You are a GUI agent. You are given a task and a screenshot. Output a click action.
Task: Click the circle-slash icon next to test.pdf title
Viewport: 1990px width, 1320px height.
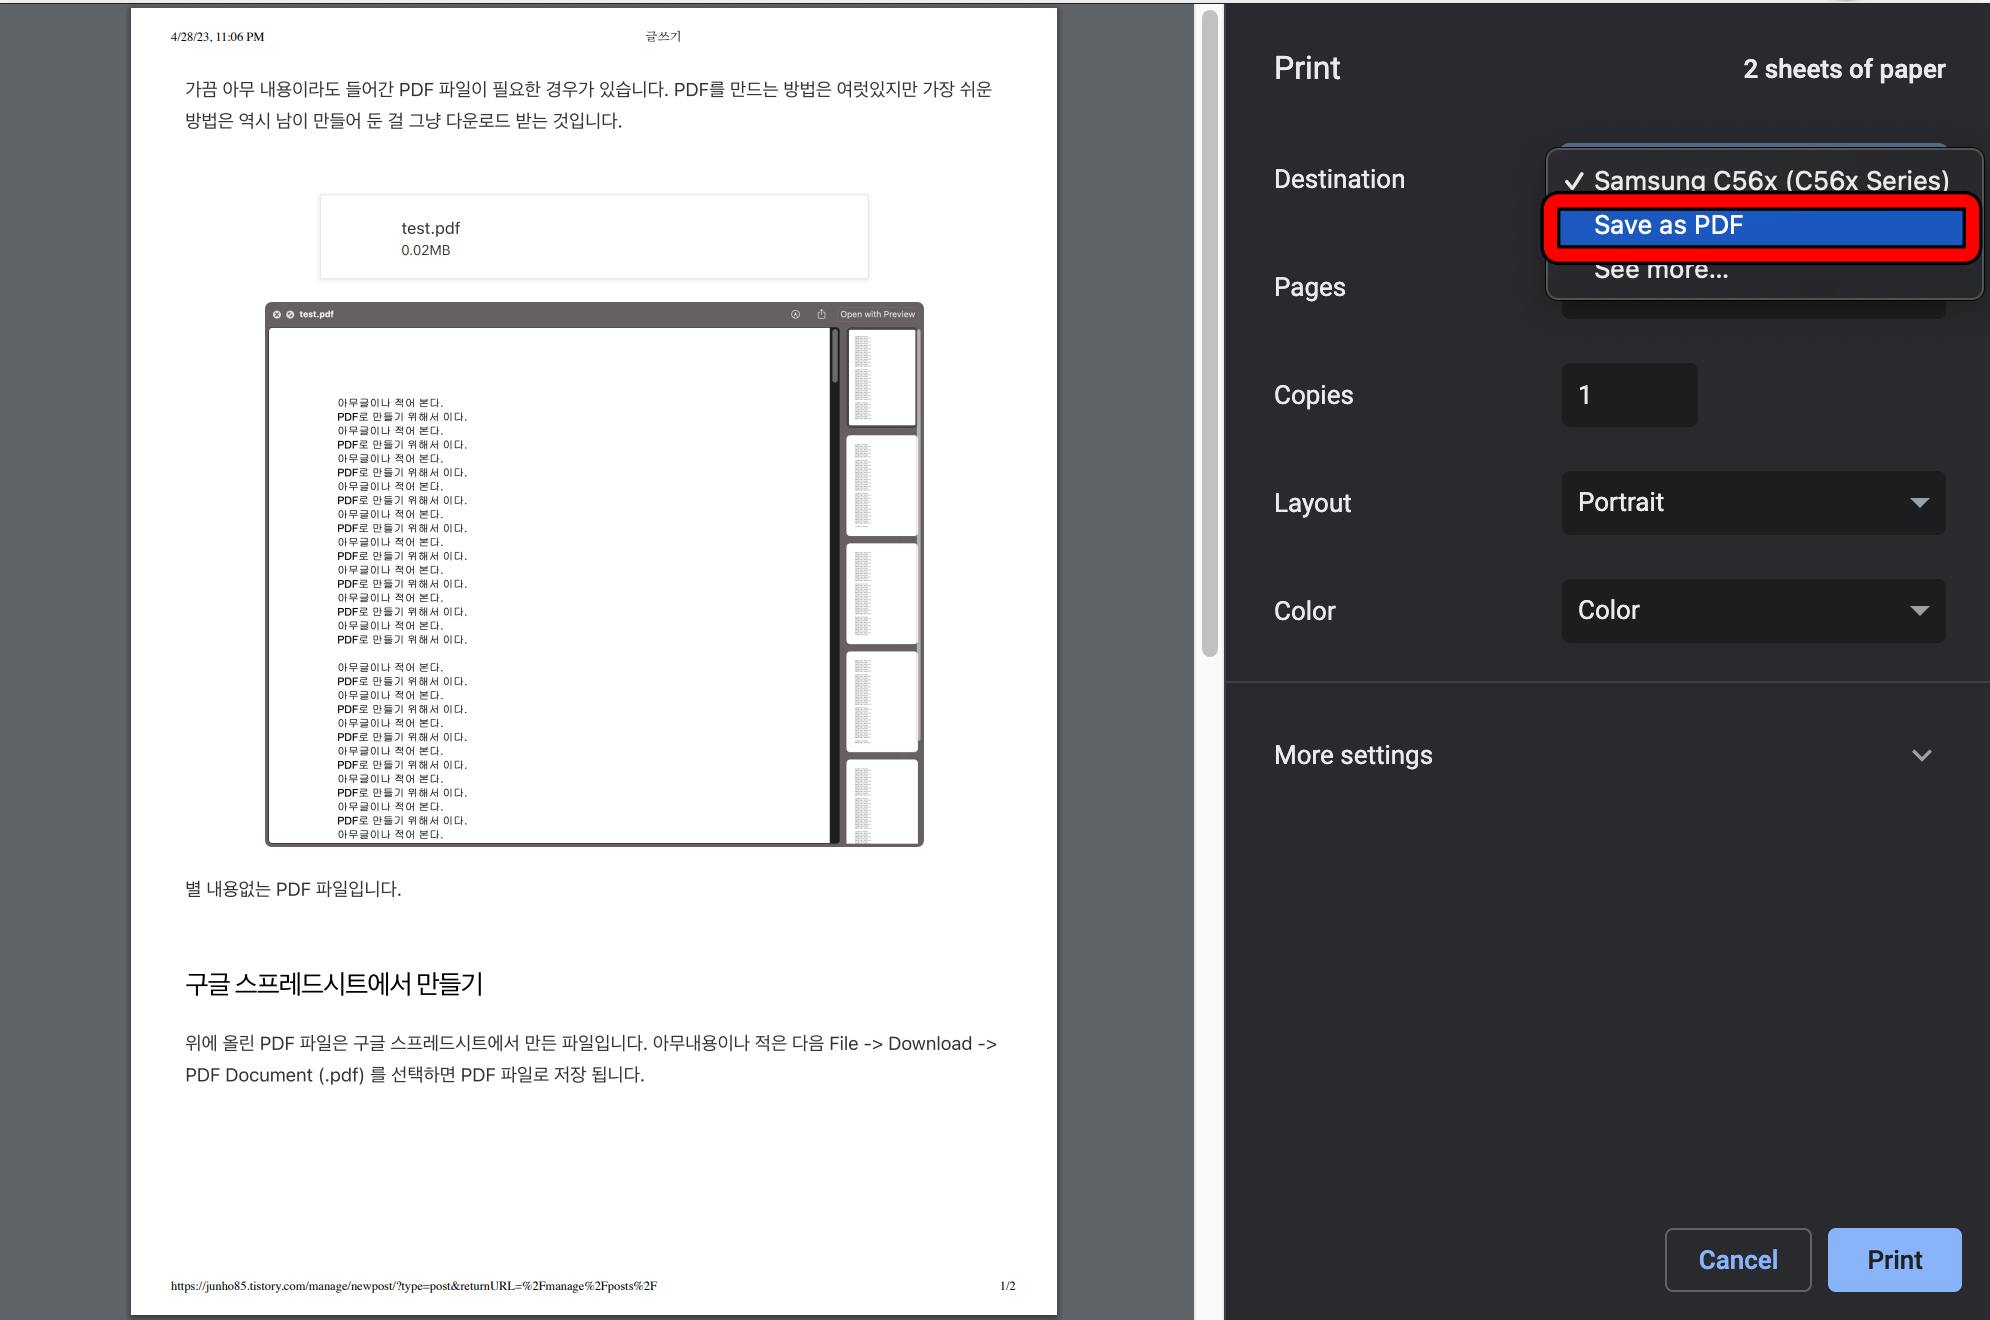[x=290, y=314]
